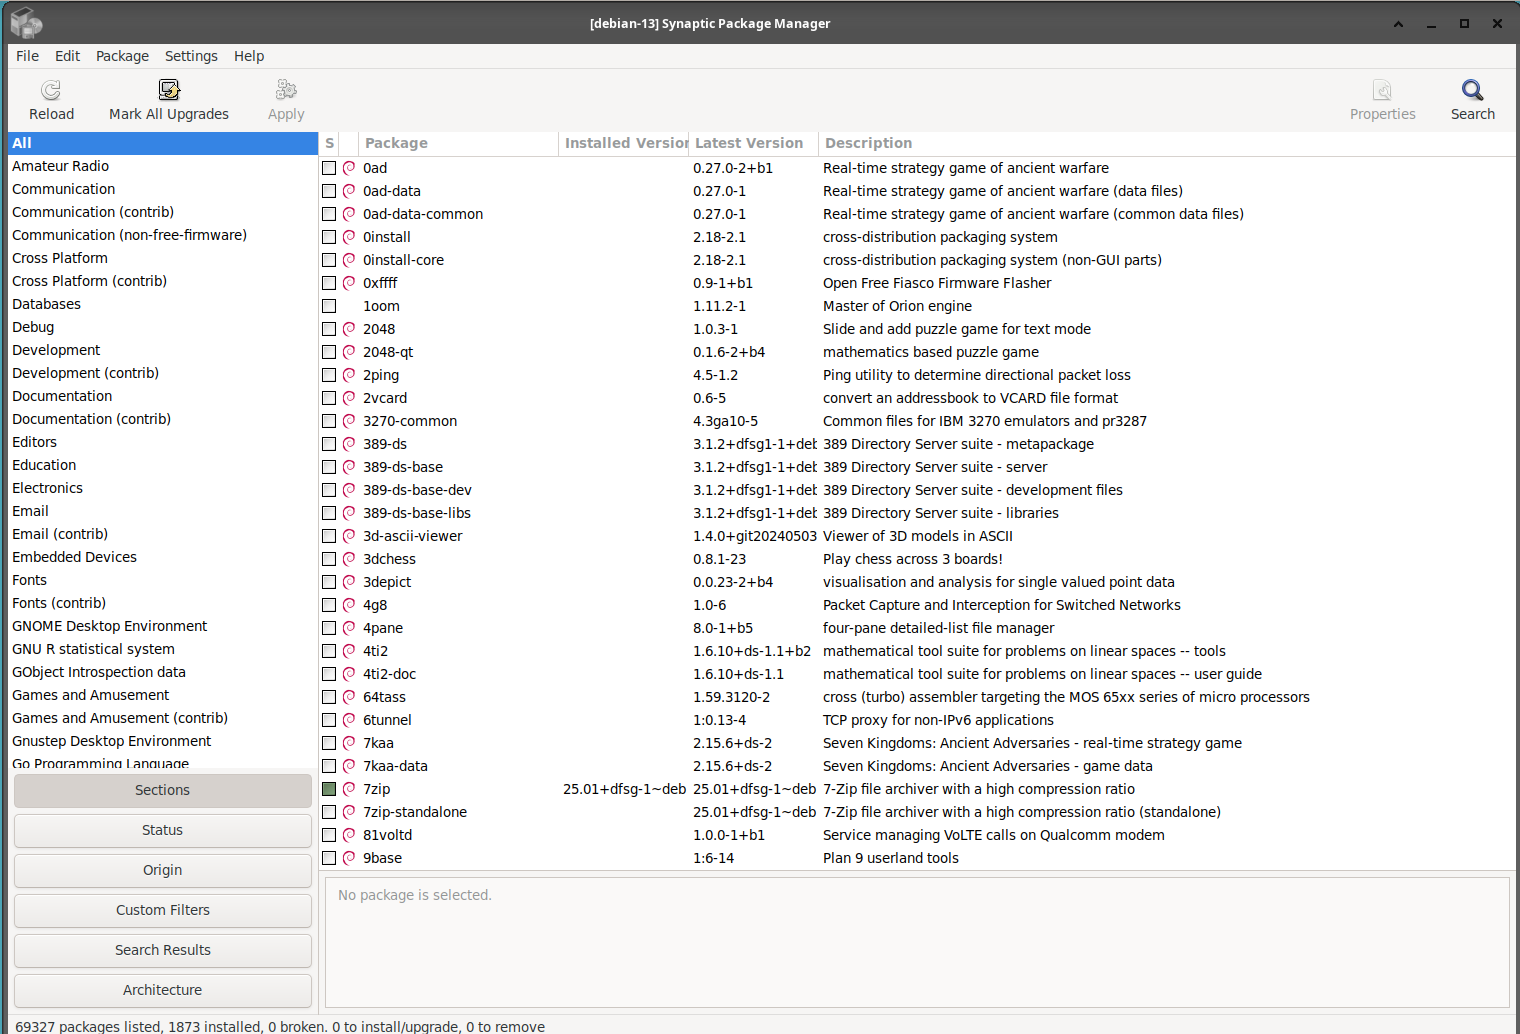Click the Mark All Upgrades icon
1520x1034 pixels.
click(169, 91)
